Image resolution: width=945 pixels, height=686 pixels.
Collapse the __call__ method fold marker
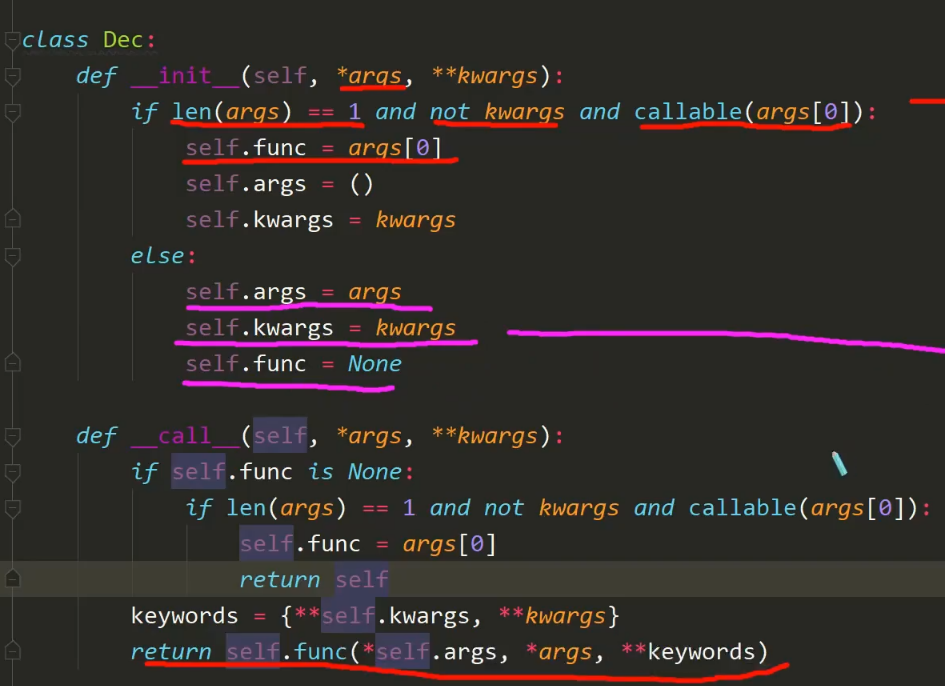pos(12,437)
